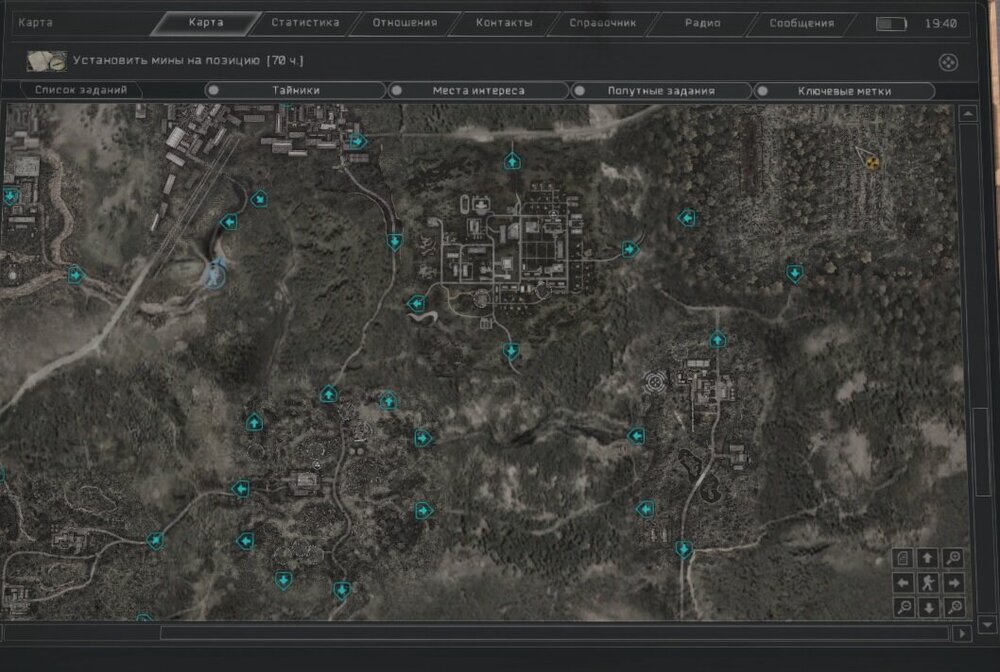The image size is (1000, 672).
Task: Click the vertical scrollbar down arrow
Action: pyautogui.click(x=987, y=625)
